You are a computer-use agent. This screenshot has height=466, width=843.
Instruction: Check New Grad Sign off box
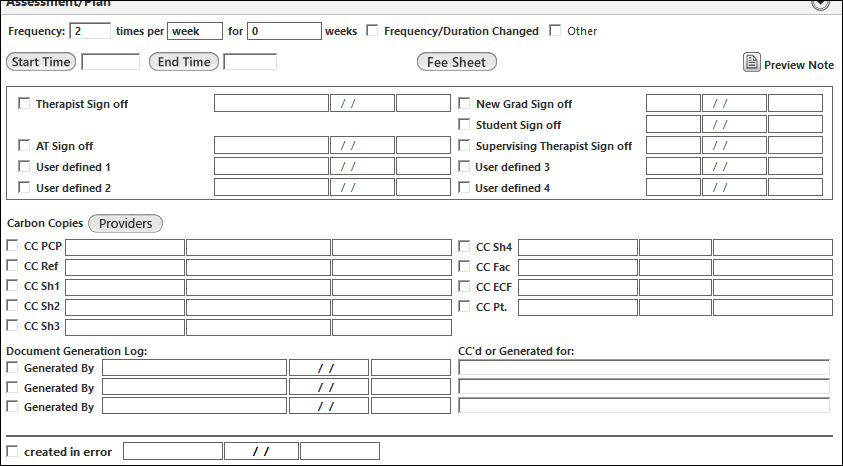464,103
